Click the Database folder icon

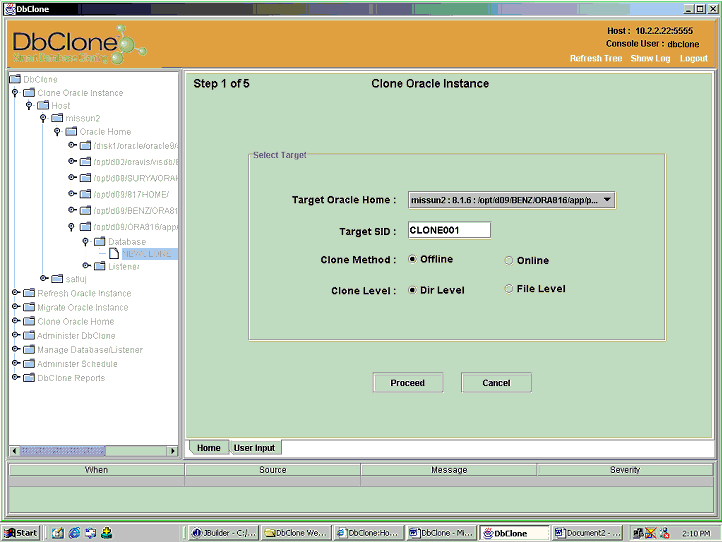[99, 241]
